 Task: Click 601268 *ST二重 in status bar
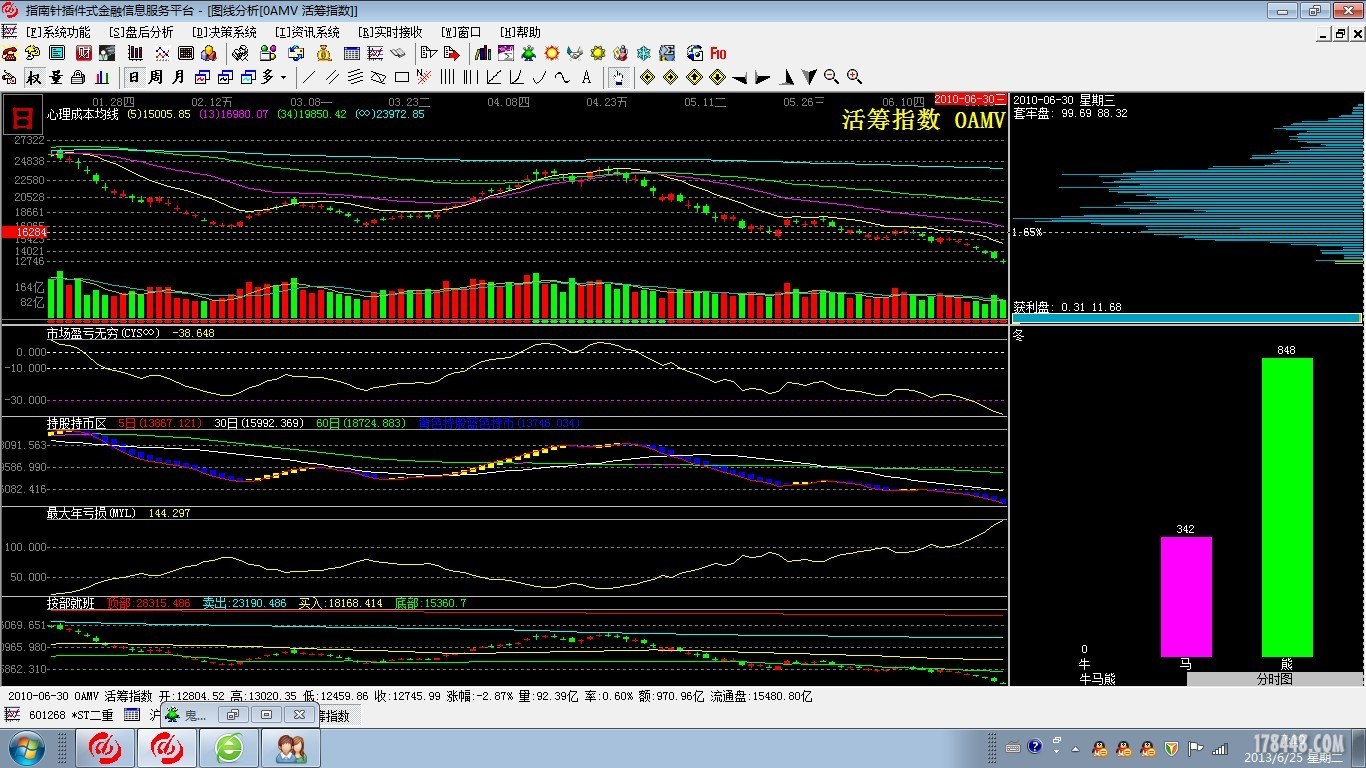(x=72, y=715)
